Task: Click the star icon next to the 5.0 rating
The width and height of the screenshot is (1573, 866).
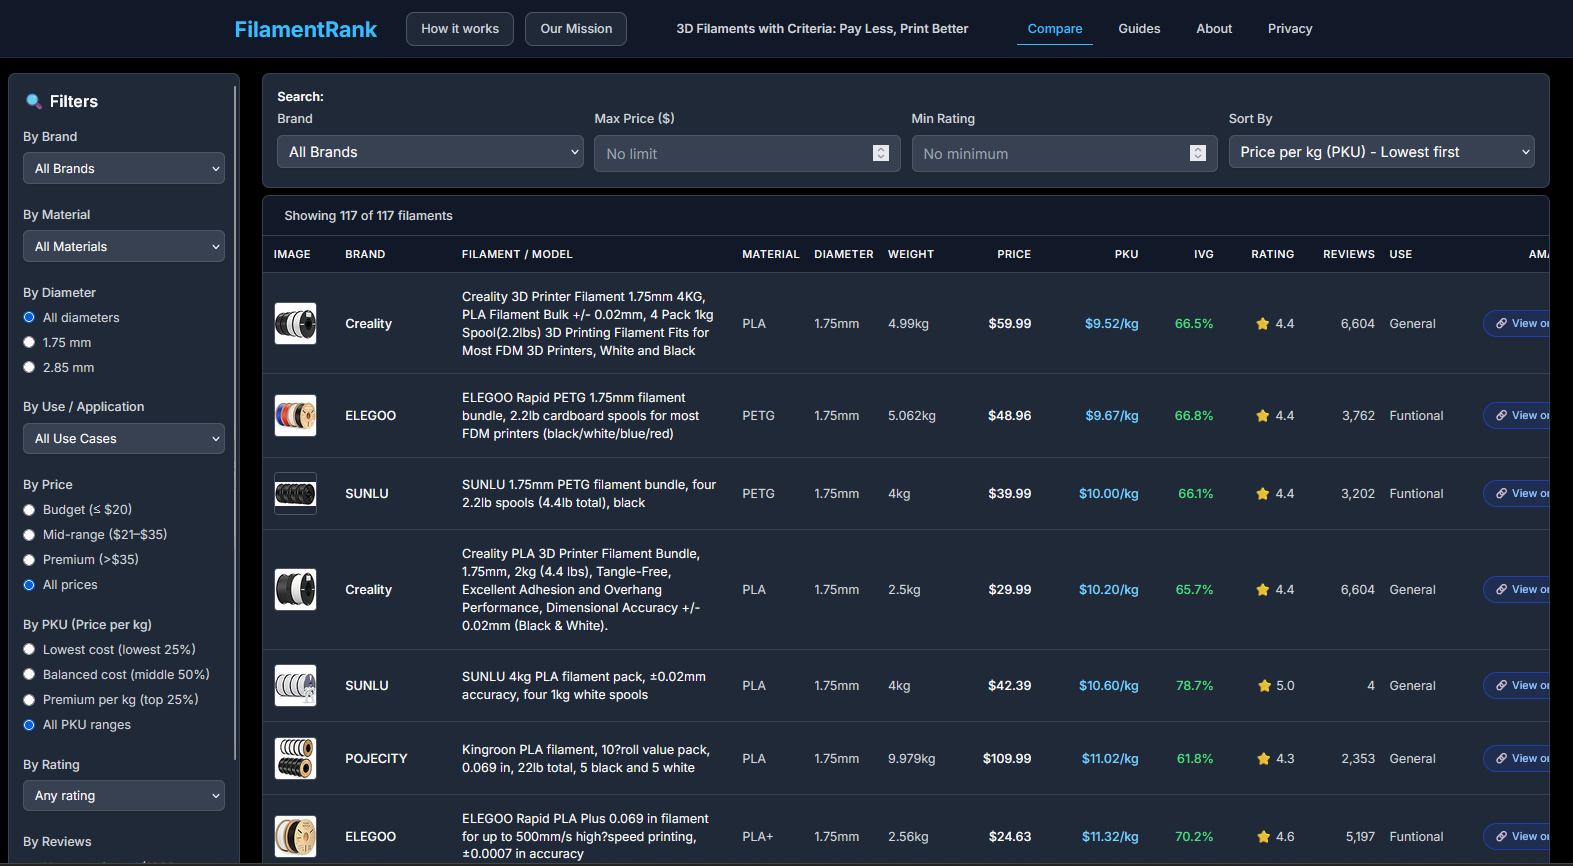Action: [1264, 686]
